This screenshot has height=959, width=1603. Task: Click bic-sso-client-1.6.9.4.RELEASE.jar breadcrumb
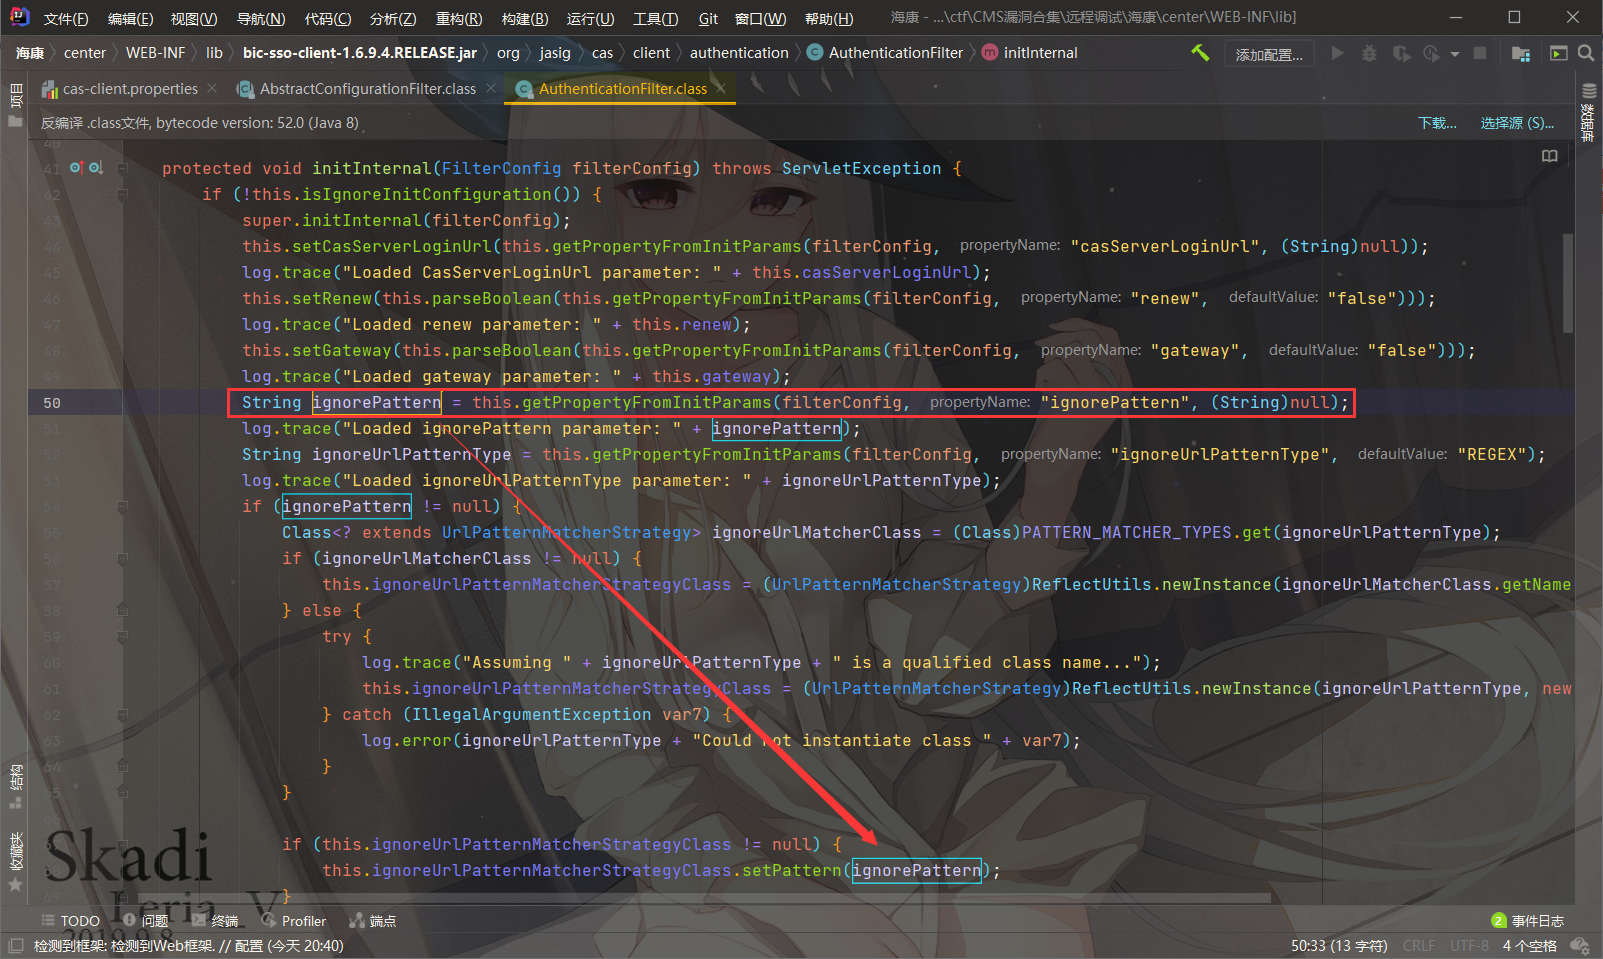[x=360, y=53]
